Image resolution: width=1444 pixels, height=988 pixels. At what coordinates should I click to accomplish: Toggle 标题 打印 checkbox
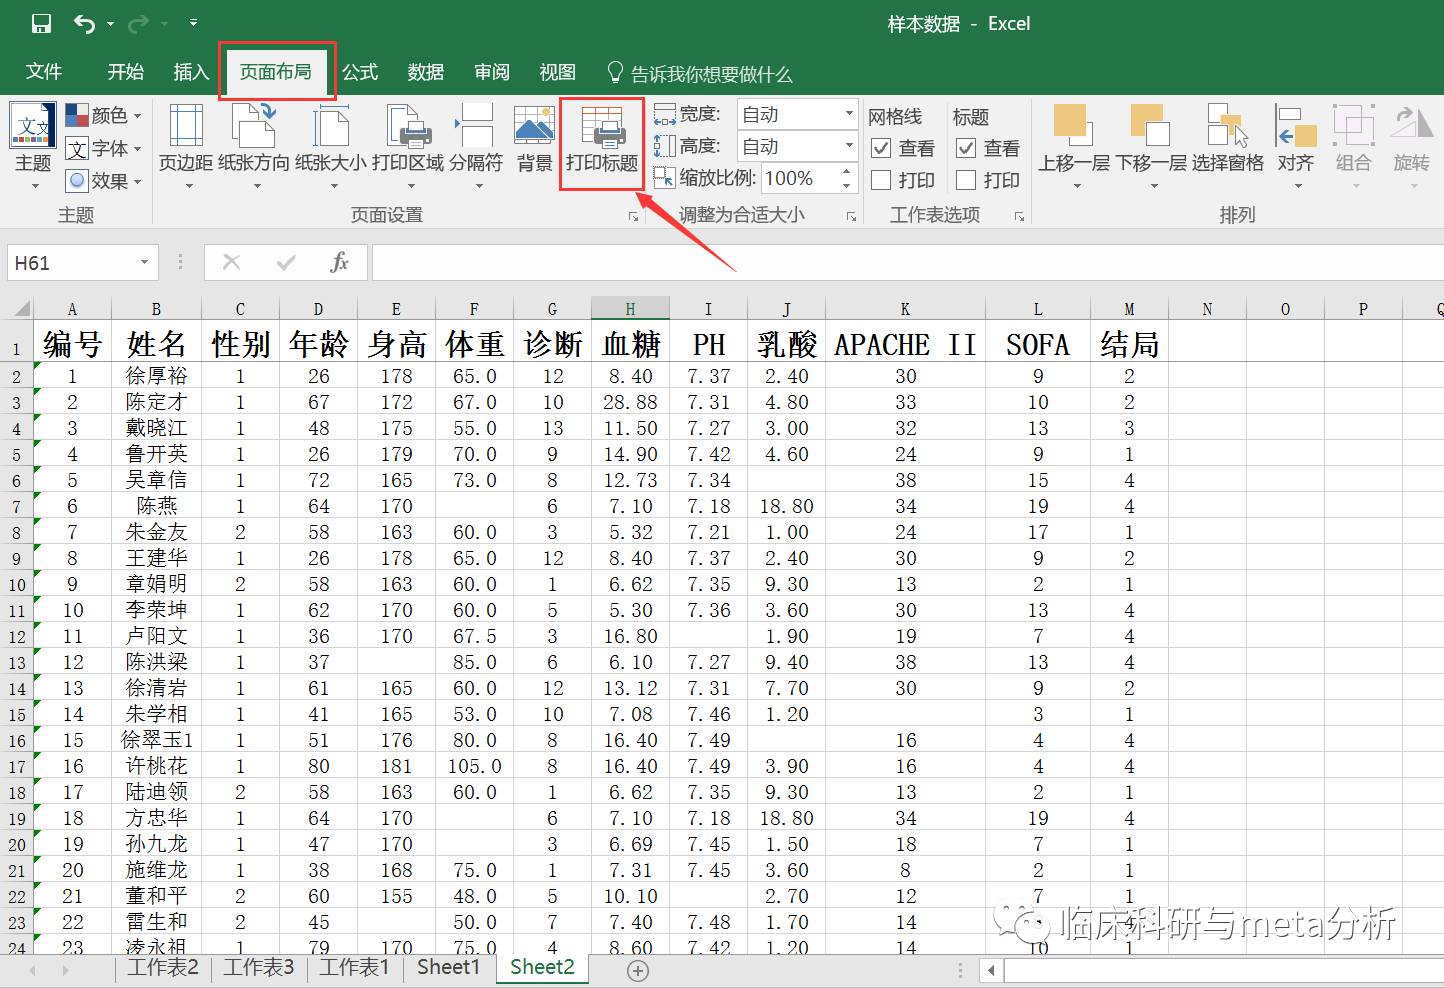tap(966, 180)
